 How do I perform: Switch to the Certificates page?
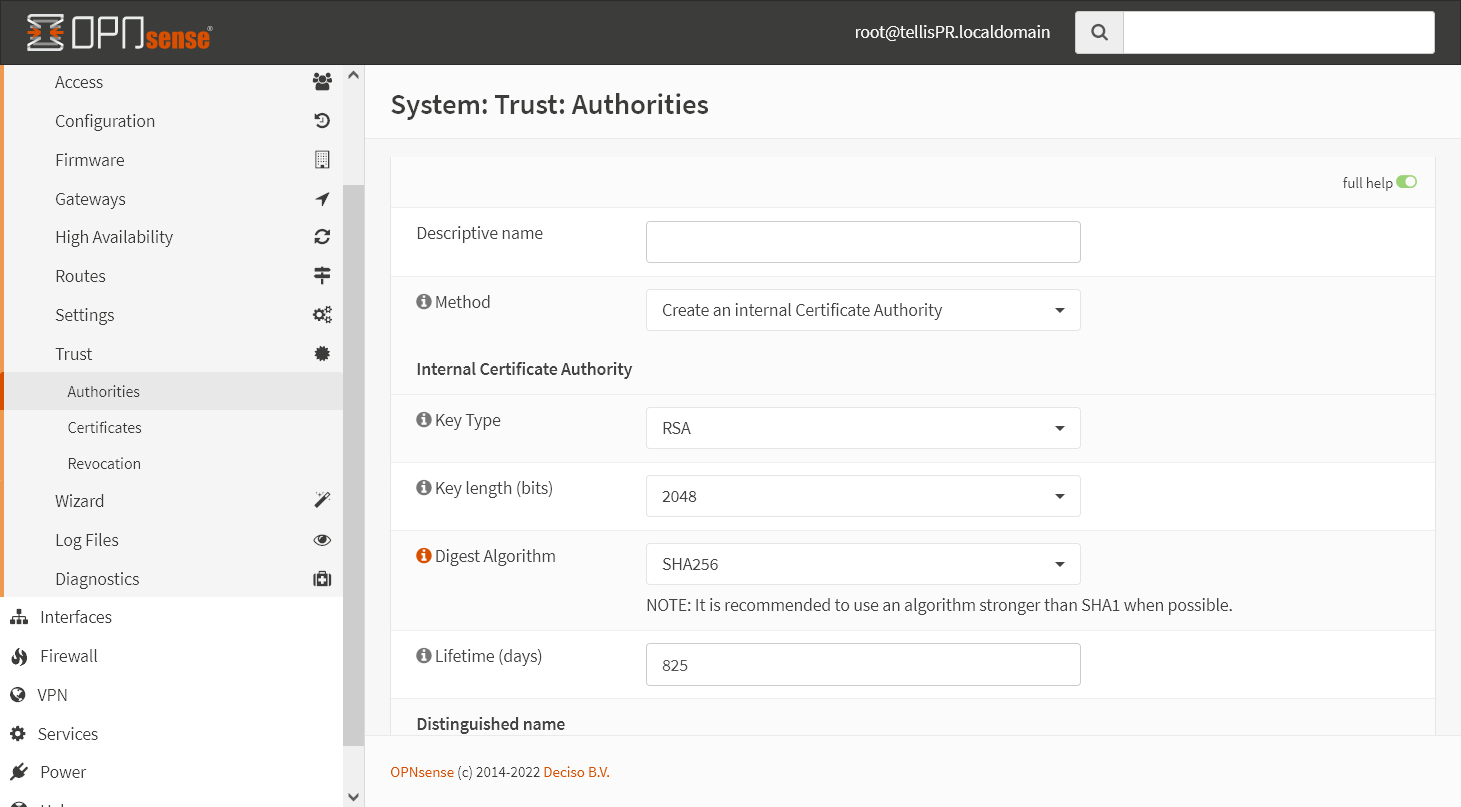[x=104, y=427]
